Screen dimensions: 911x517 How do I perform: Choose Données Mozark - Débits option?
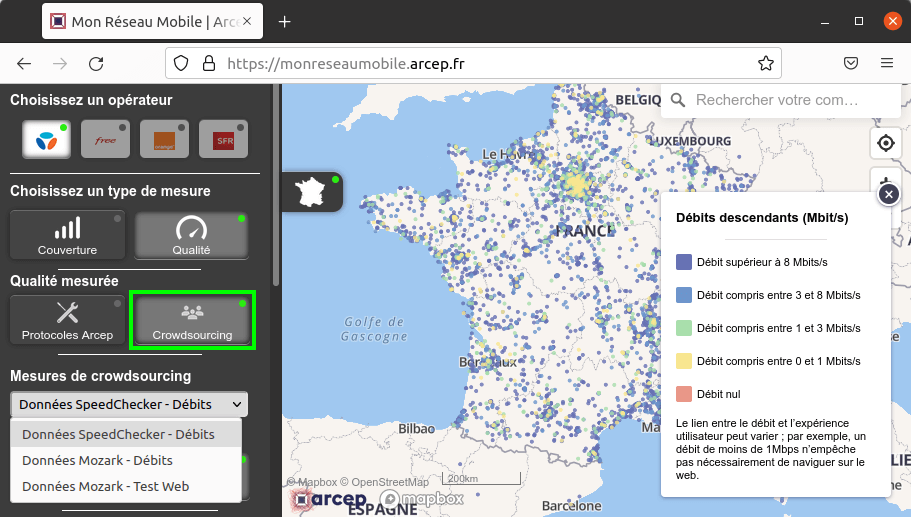98,460
